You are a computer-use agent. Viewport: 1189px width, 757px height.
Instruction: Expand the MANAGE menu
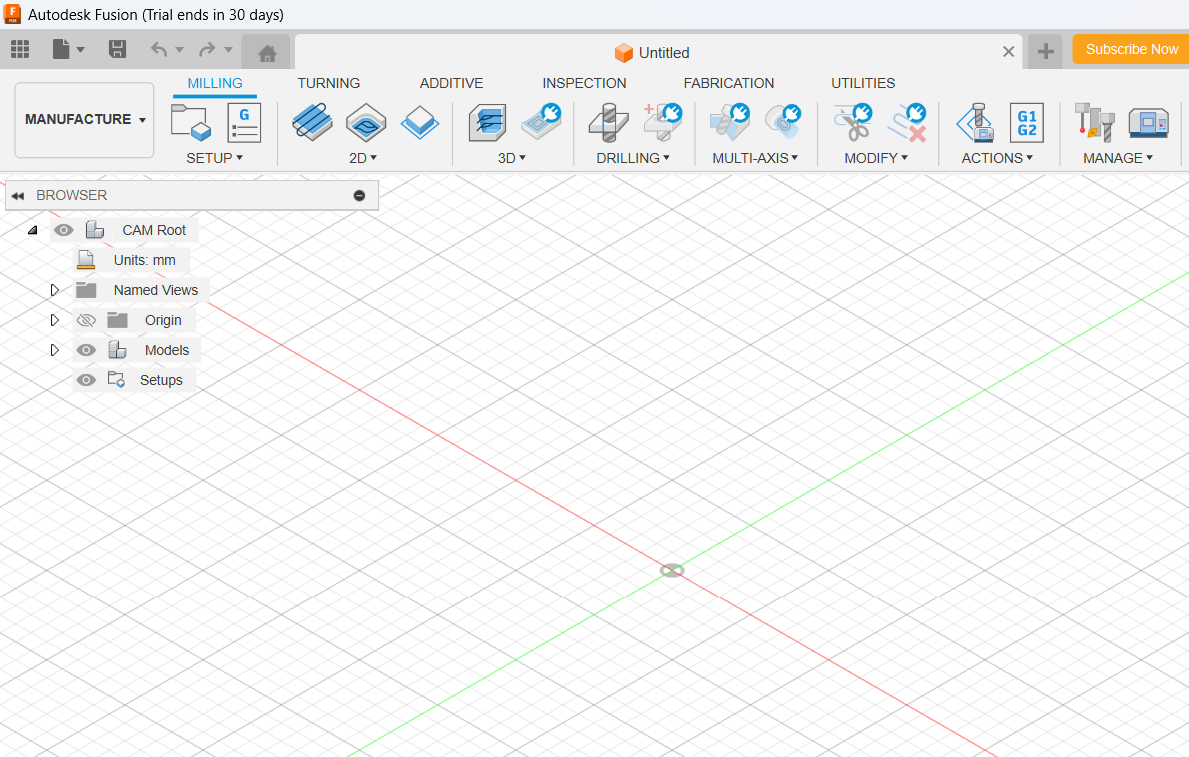1118,158
